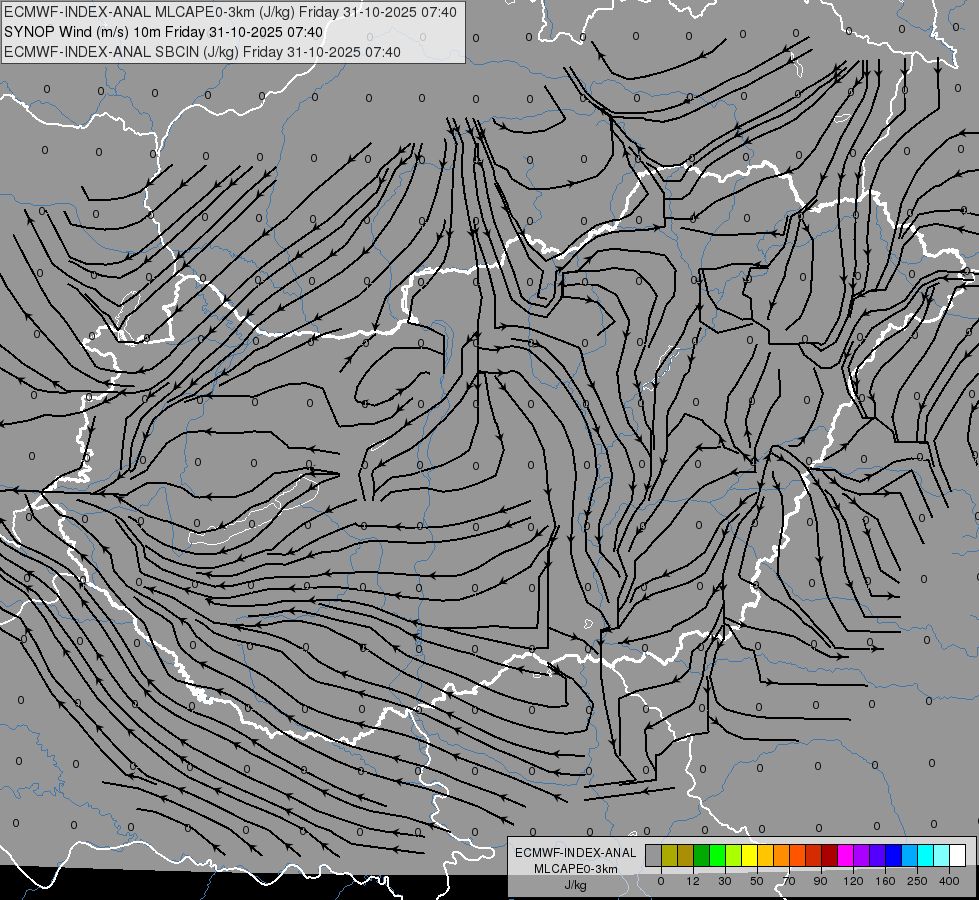Viewport: 979px width, 900px height.
Task: Click legend scale value 12
Action: tap(693, 881)
